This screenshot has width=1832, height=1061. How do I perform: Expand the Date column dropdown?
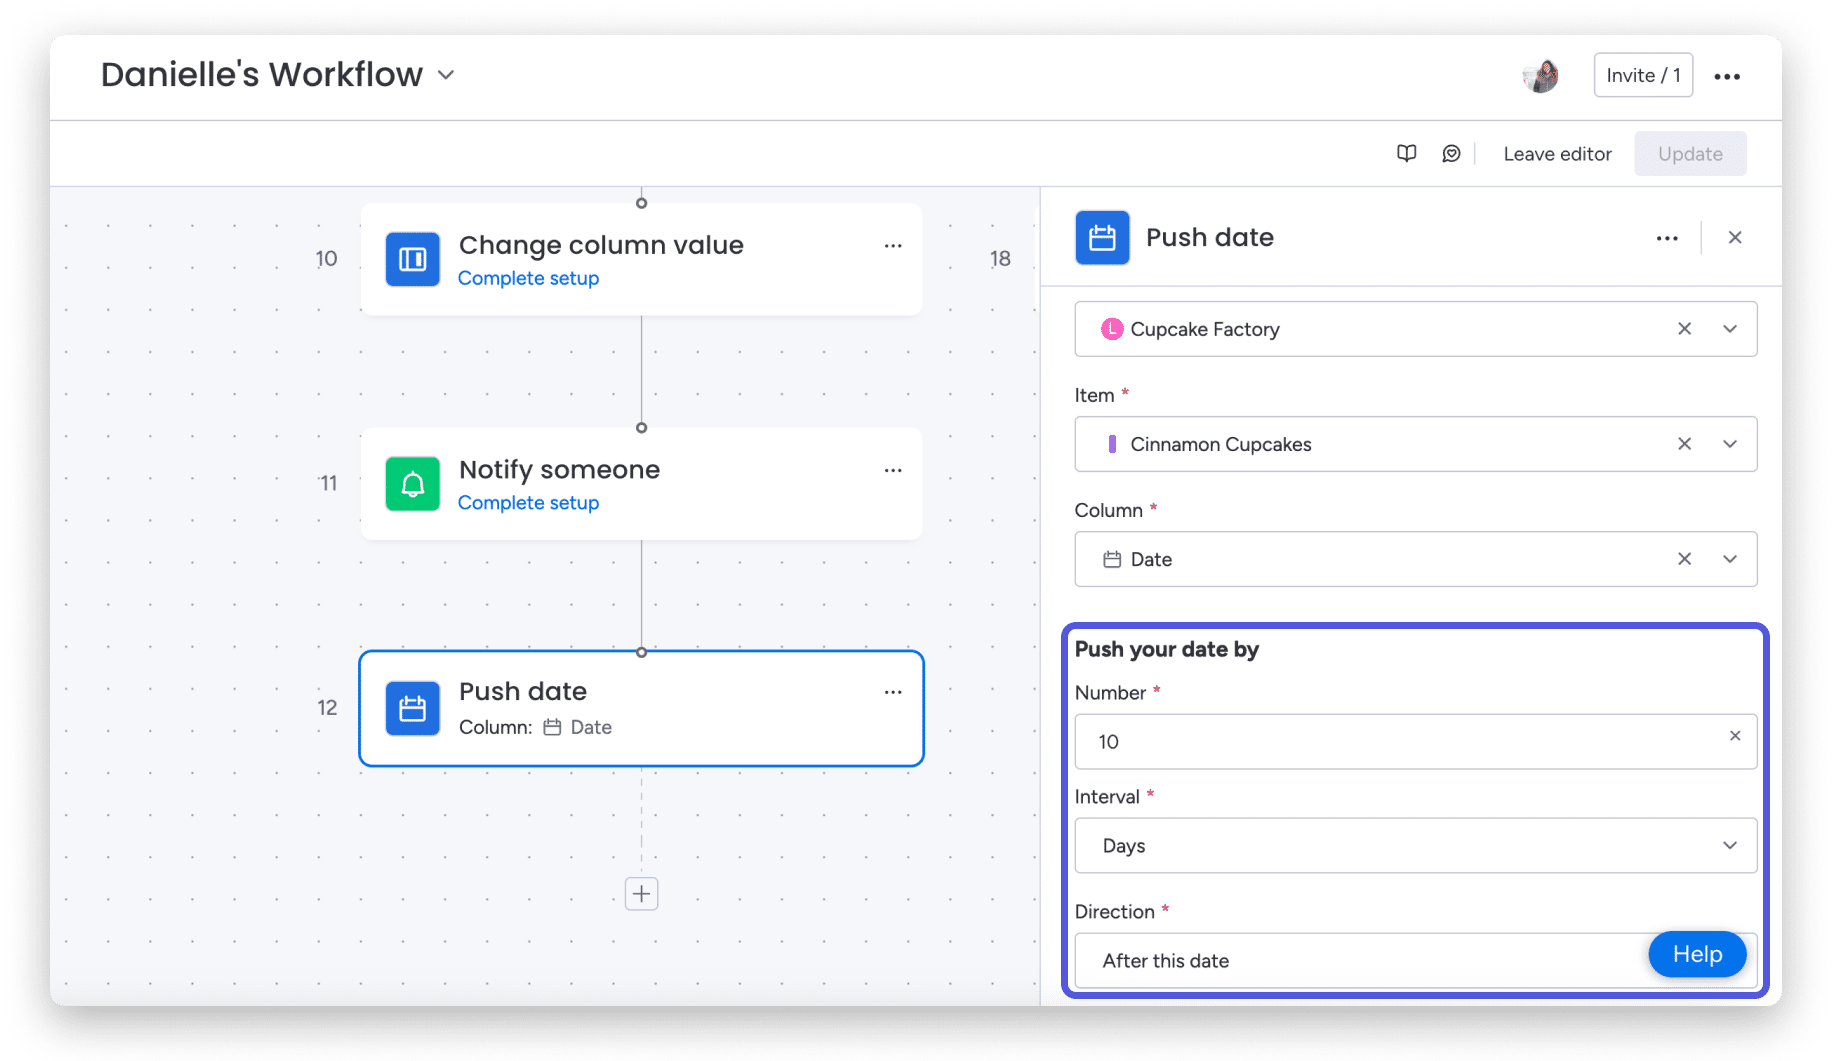[1730, 559]
